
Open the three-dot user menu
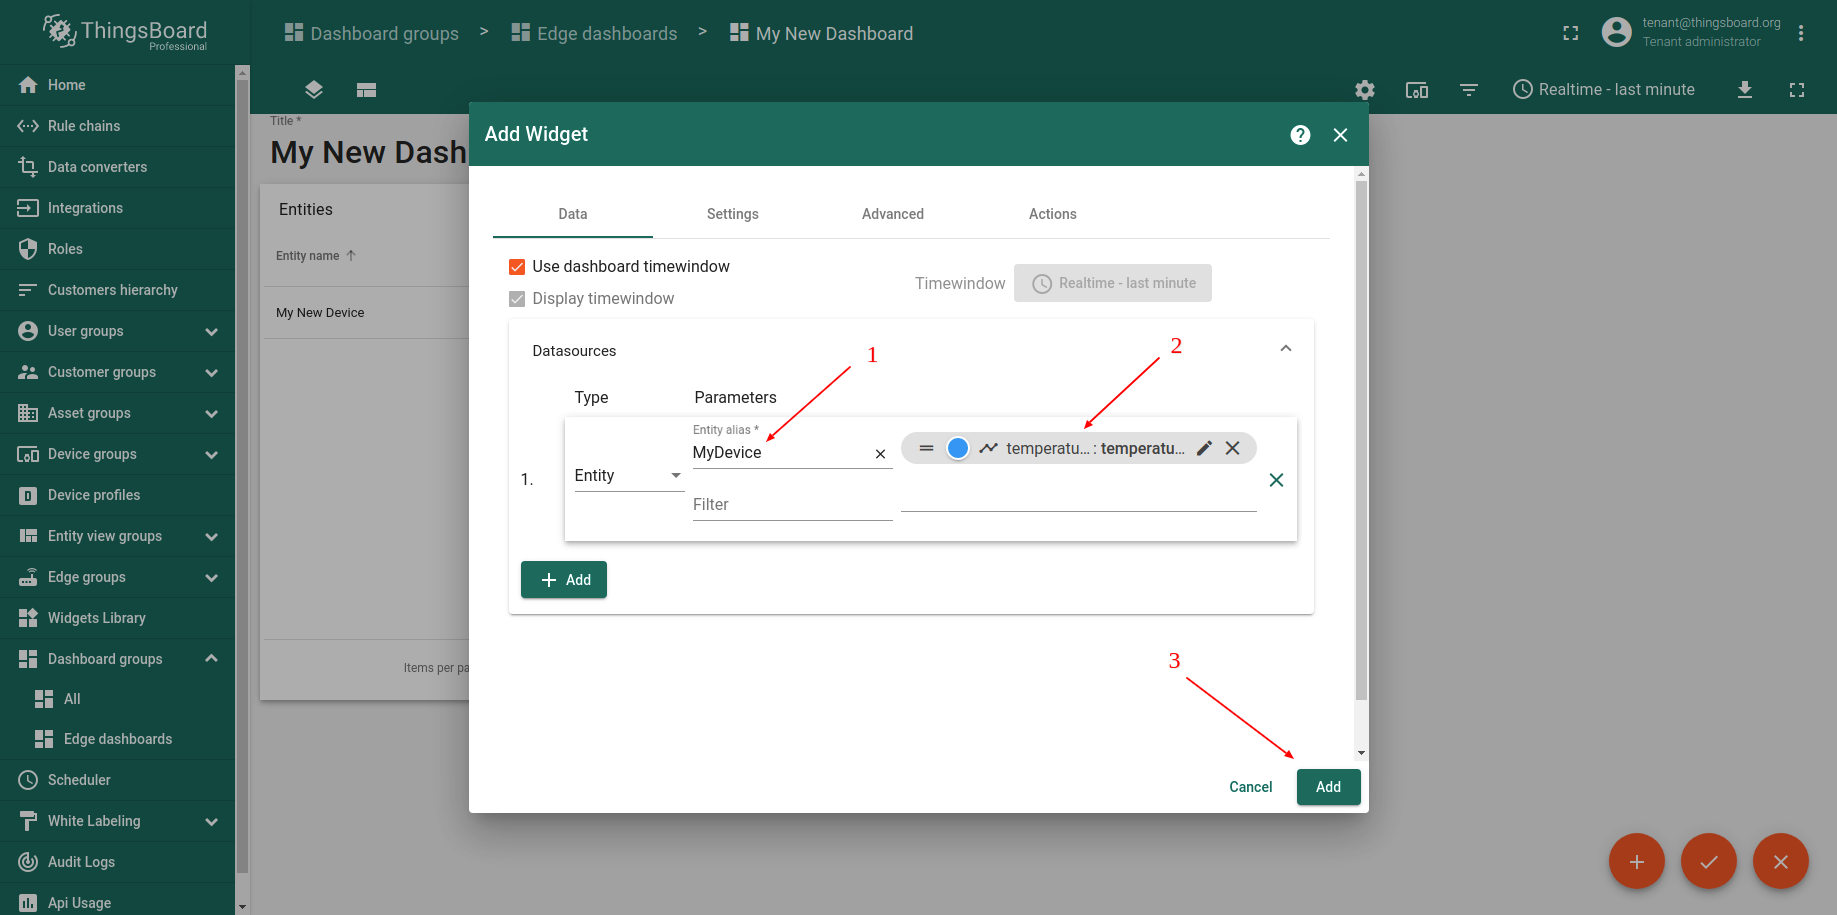tap(1801, 33)
